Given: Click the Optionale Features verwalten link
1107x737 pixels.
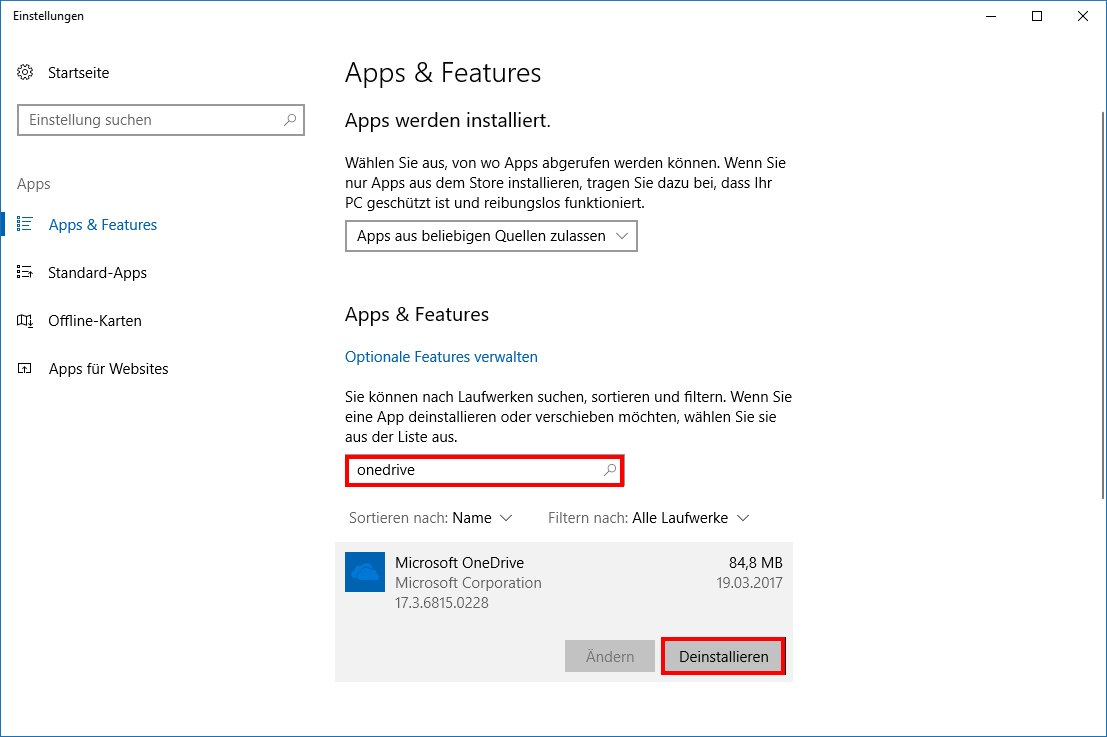Looking at the screenshot, I should (441, 356).
